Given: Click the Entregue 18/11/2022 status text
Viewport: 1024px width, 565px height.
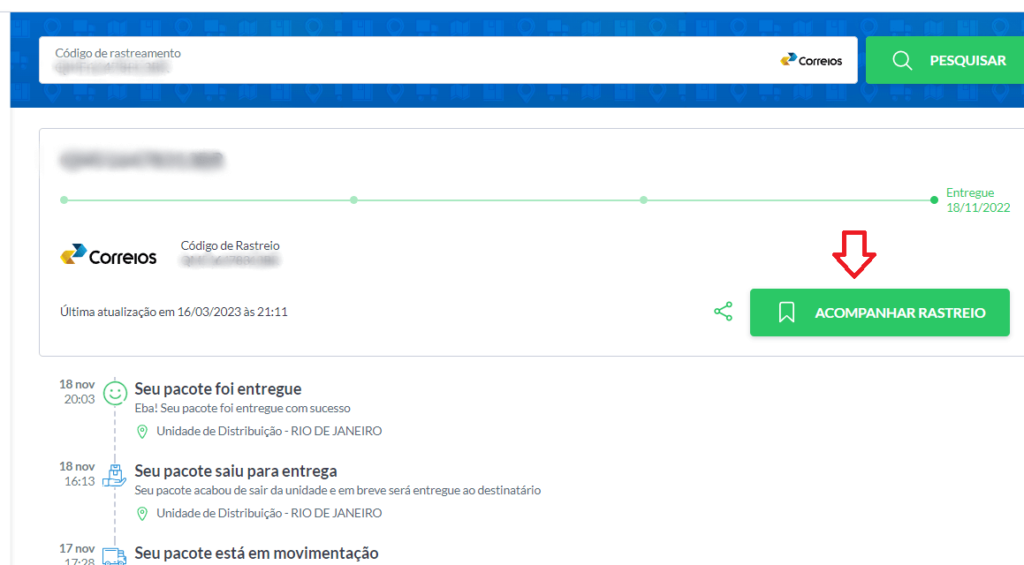Looking at the screenshot, I should coord(978,200).
